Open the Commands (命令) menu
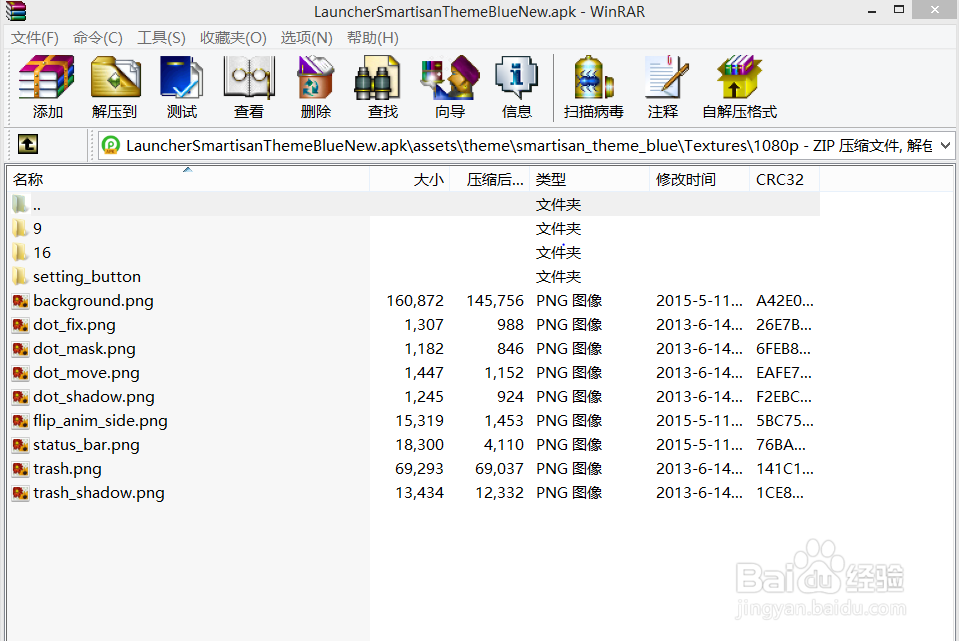959x641 pixels. [x=97, y=38]
